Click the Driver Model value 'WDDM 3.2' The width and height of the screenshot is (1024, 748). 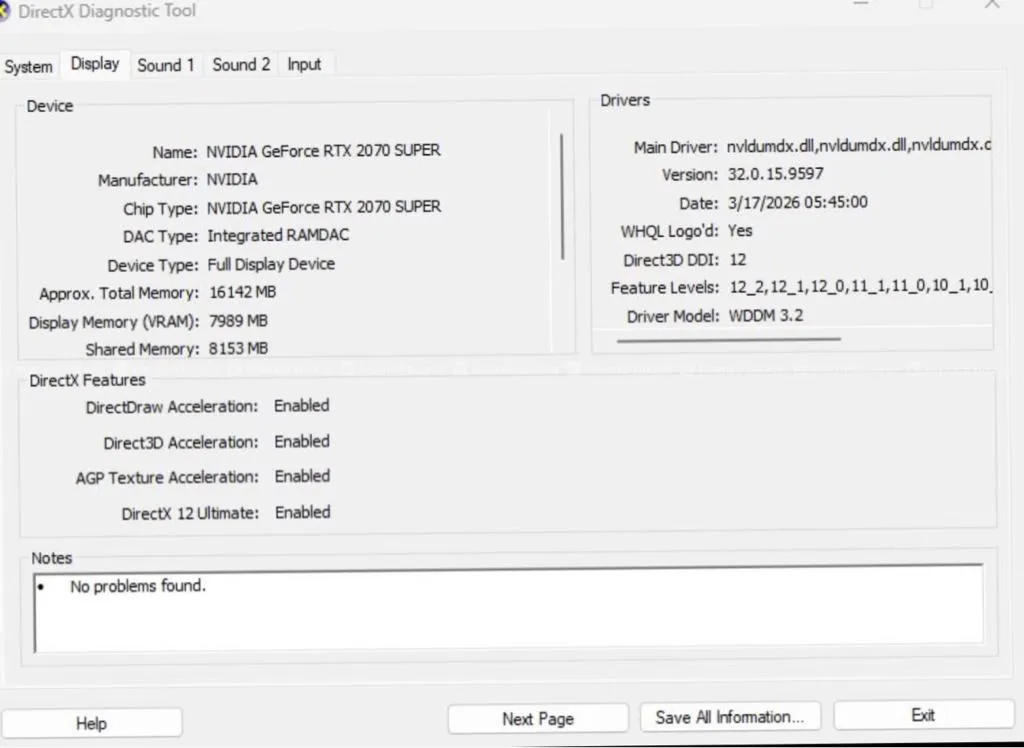tap(765, 316)
